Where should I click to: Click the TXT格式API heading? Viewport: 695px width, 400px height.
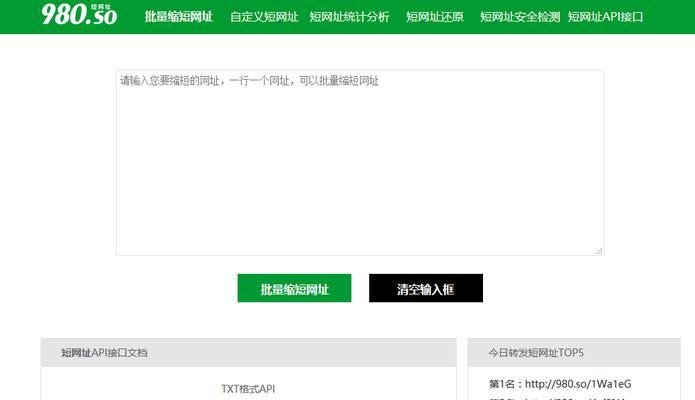248,389
